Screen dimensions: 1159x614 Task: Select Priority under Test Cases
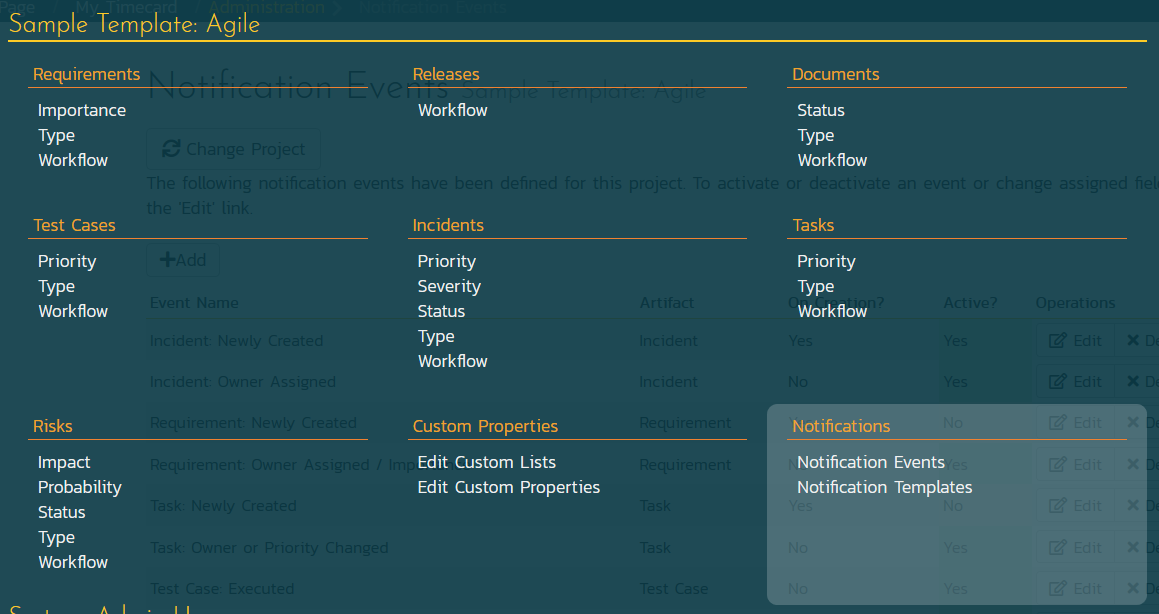point(67,261)
